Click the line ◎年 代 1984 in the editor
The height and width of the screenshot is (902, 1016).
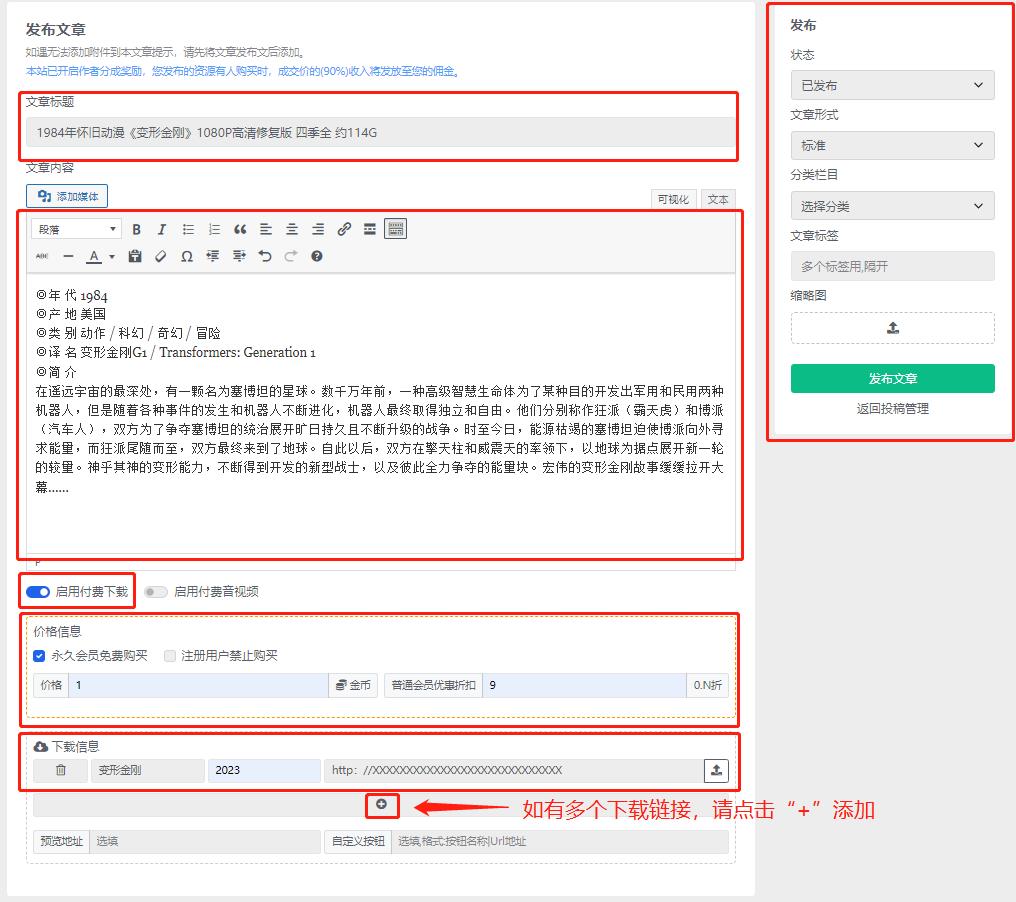click(72, 295)
